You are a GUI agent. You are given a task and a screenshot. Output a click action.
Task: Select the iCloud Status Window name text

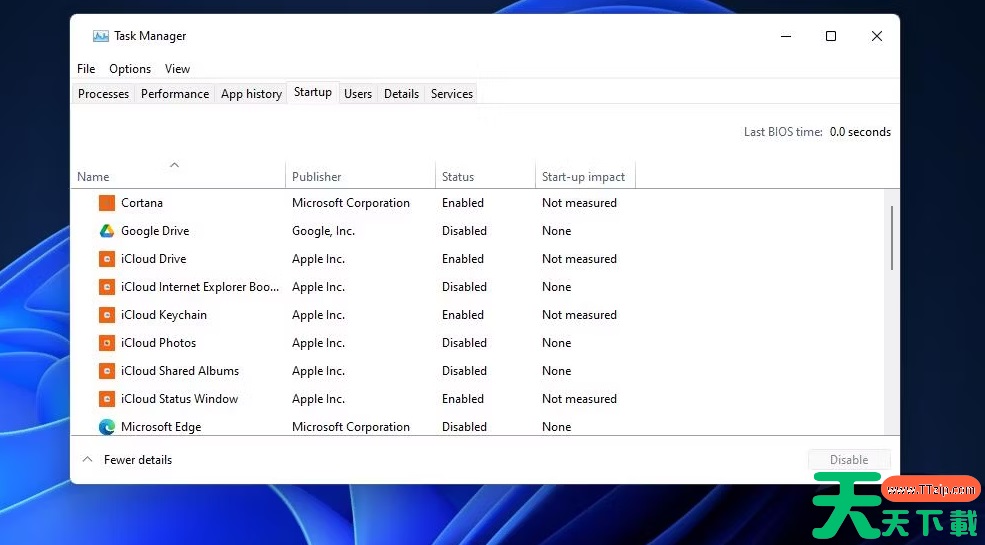pos(180,399)
